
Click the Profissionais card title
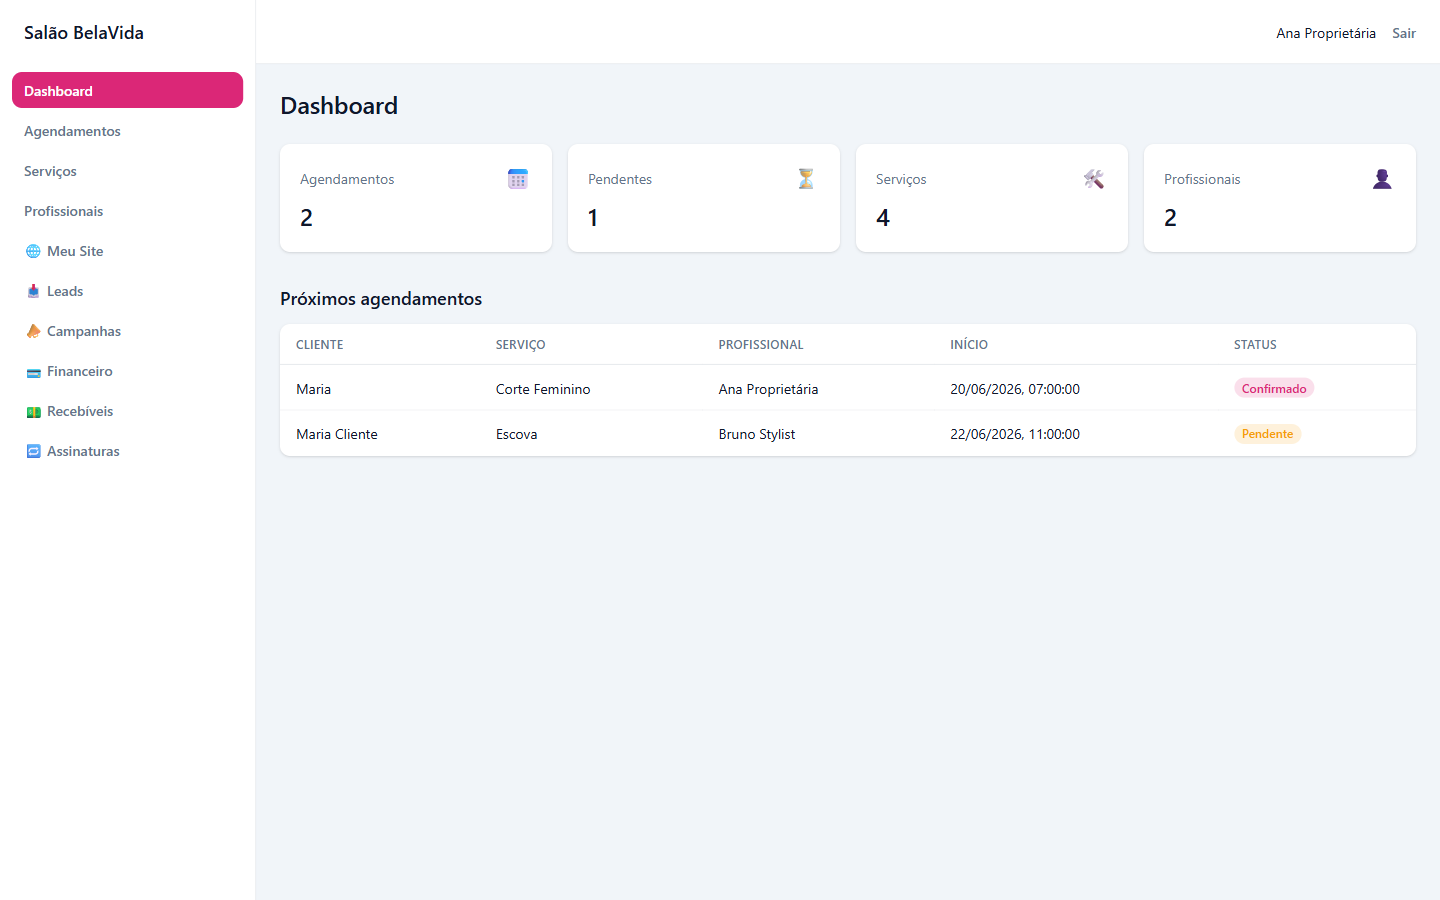(x=1202, y=179)
